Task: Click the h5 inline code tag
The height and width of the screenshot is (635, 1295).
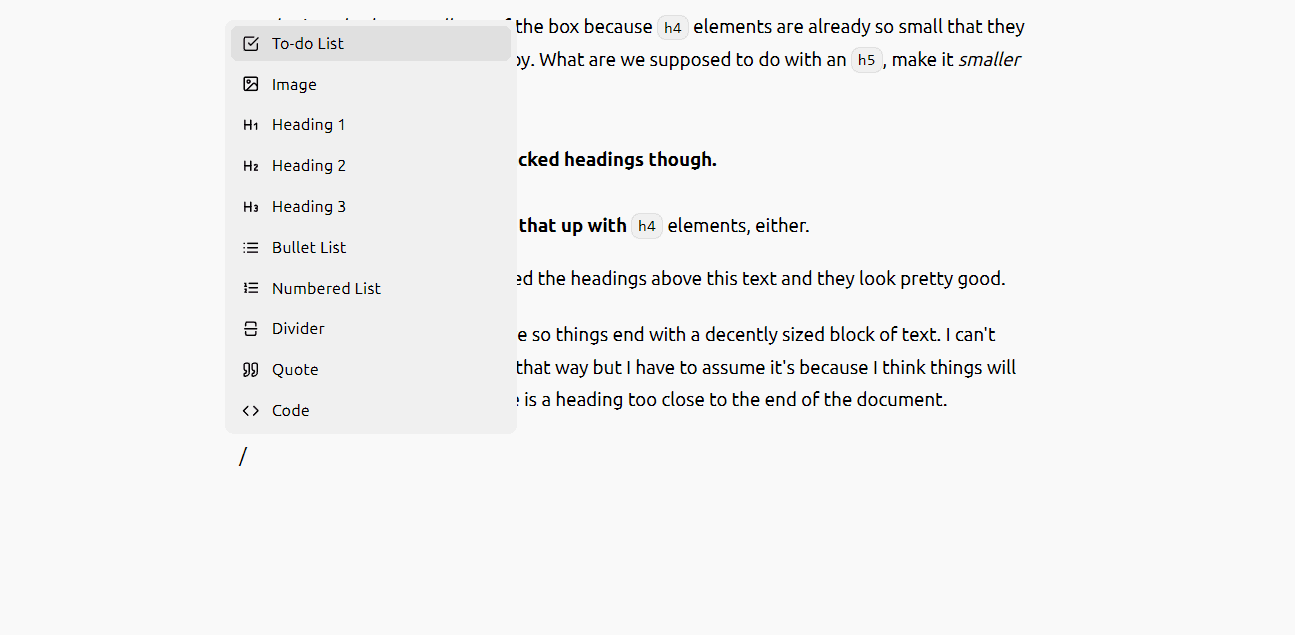Action: pyautogui.click(x=867, y=60)
